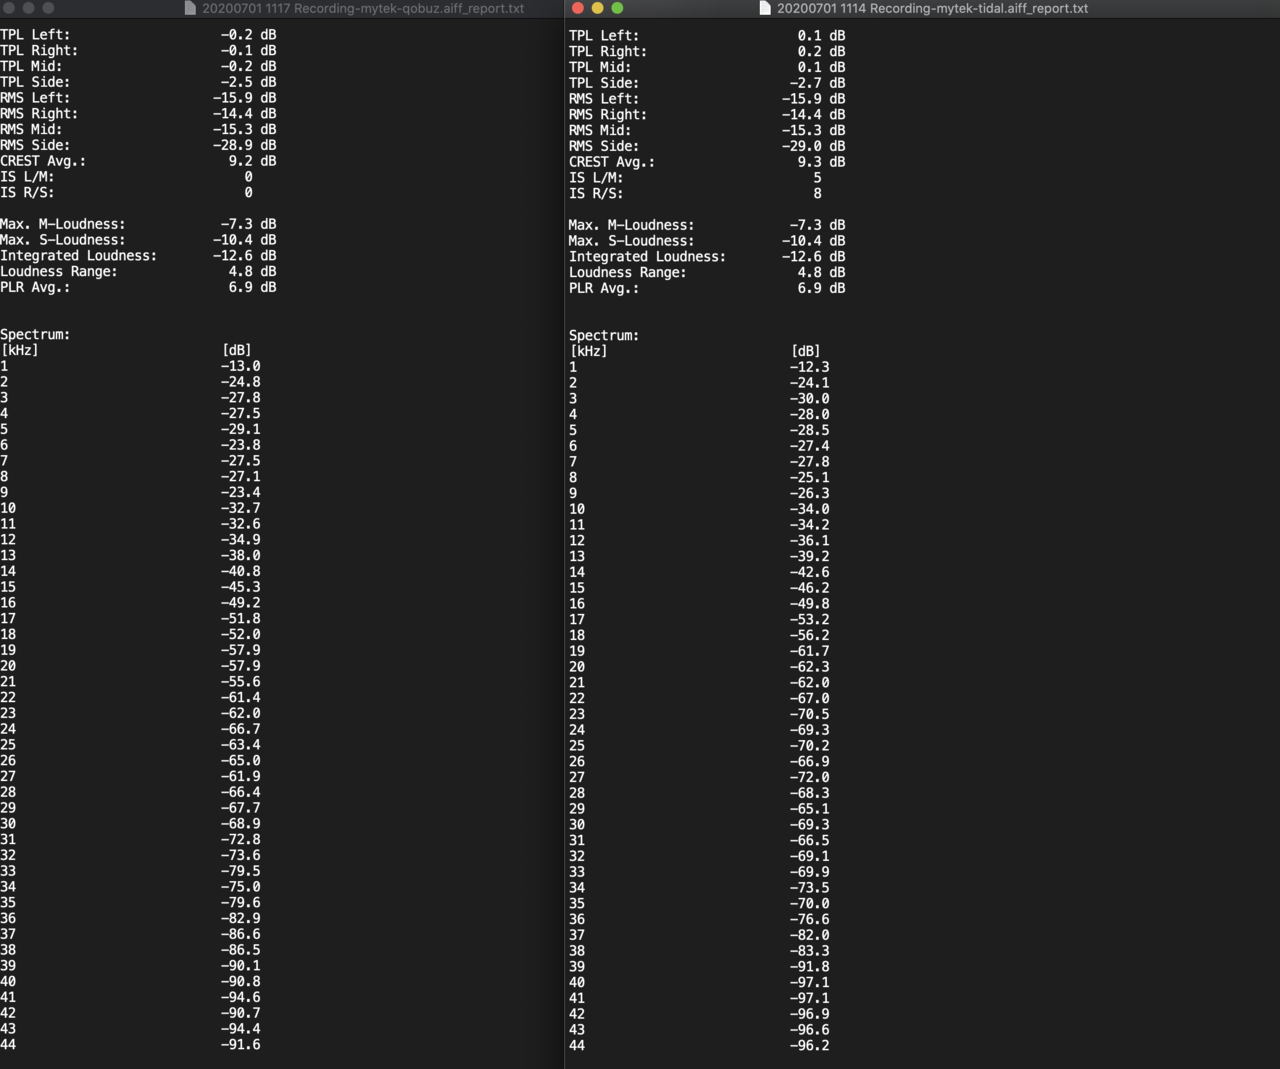Click the 'IS R/S:' value 8 in tidal report

tap(817, 194)
